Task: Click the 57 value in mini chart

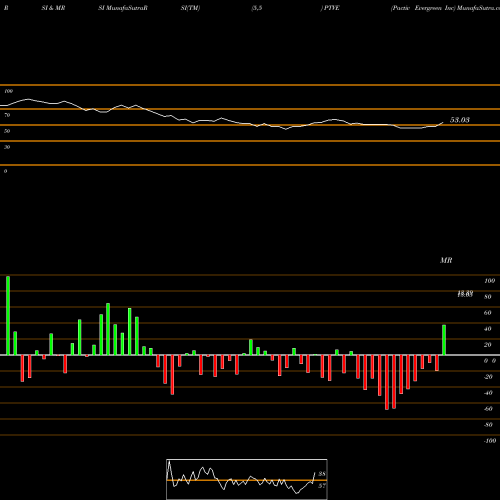Action: [x=322, y=486]
